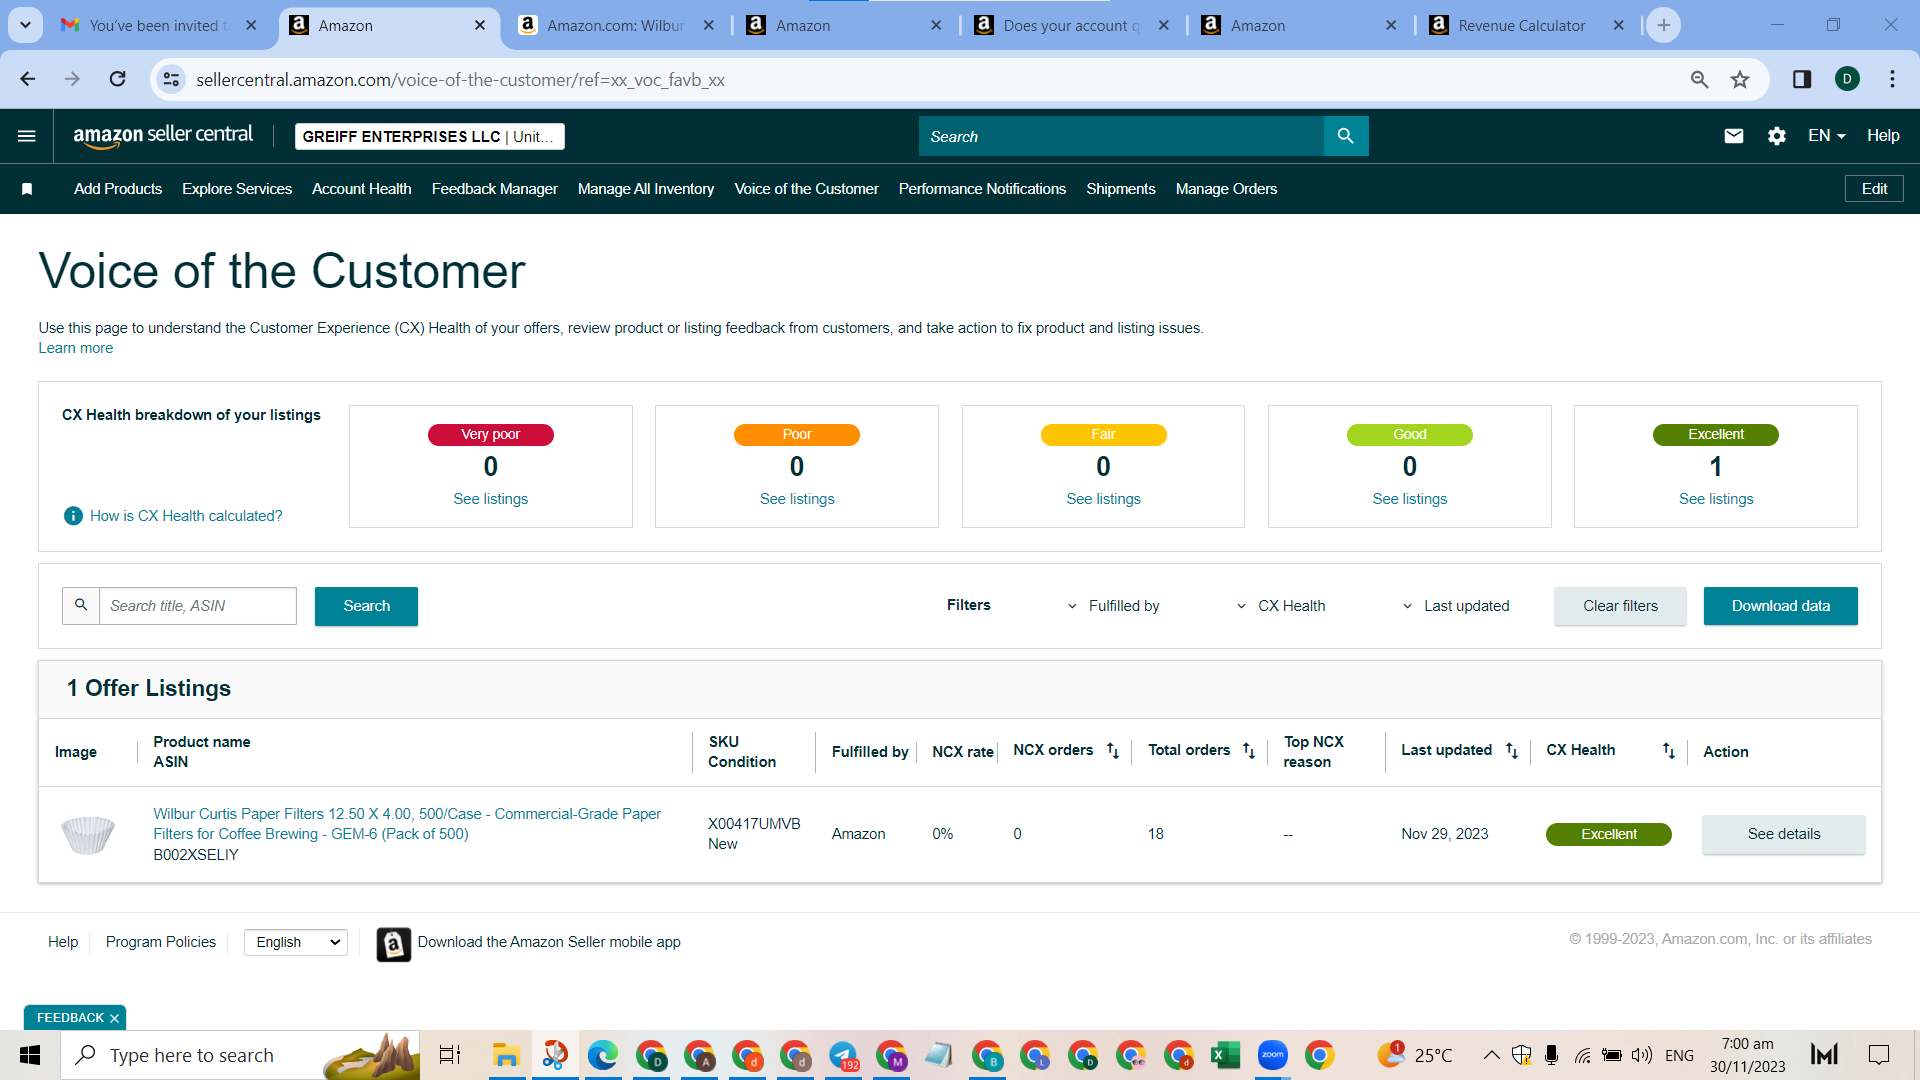Sort listings by Total orders

[1249, 751]
